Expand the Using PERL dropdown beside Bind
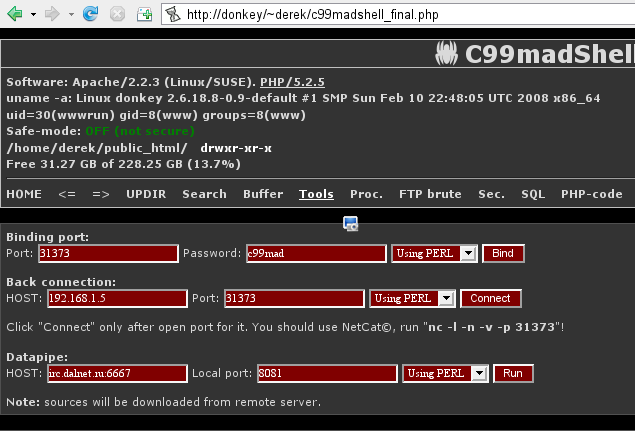The width and height of the screenshot is (635, 431). 435,254
